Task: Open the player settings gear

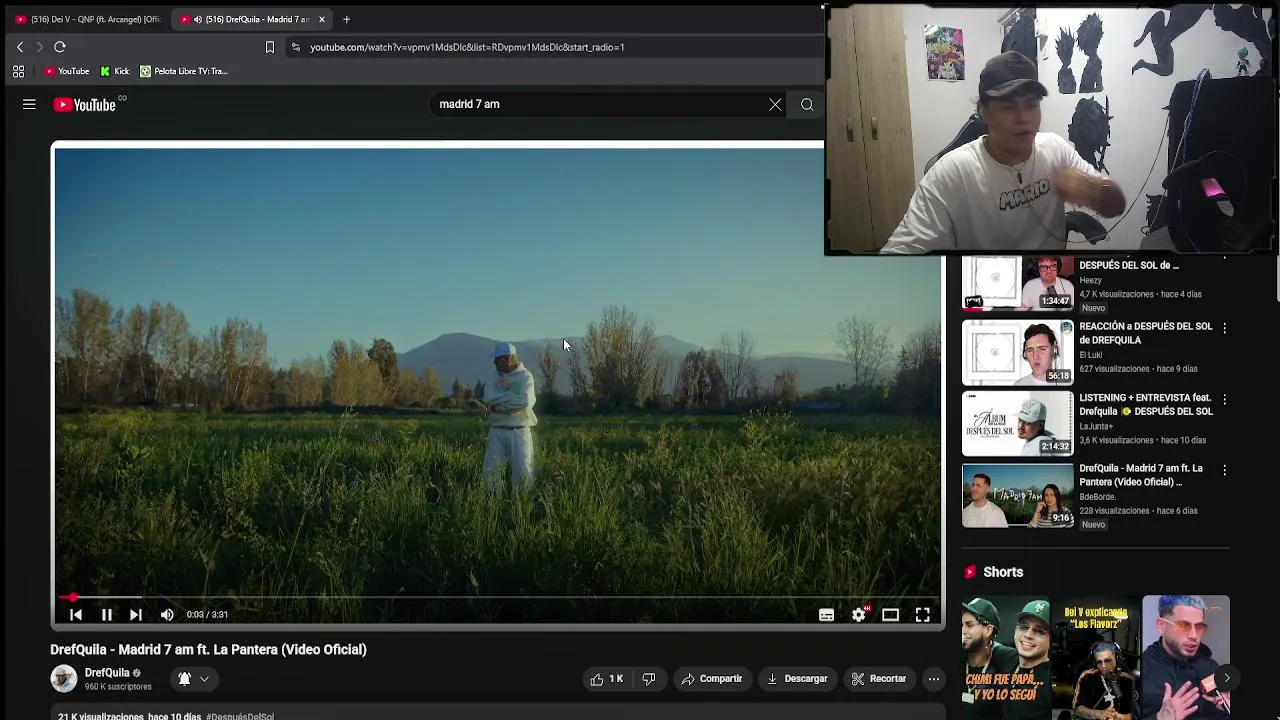Action: coord(859,615)
